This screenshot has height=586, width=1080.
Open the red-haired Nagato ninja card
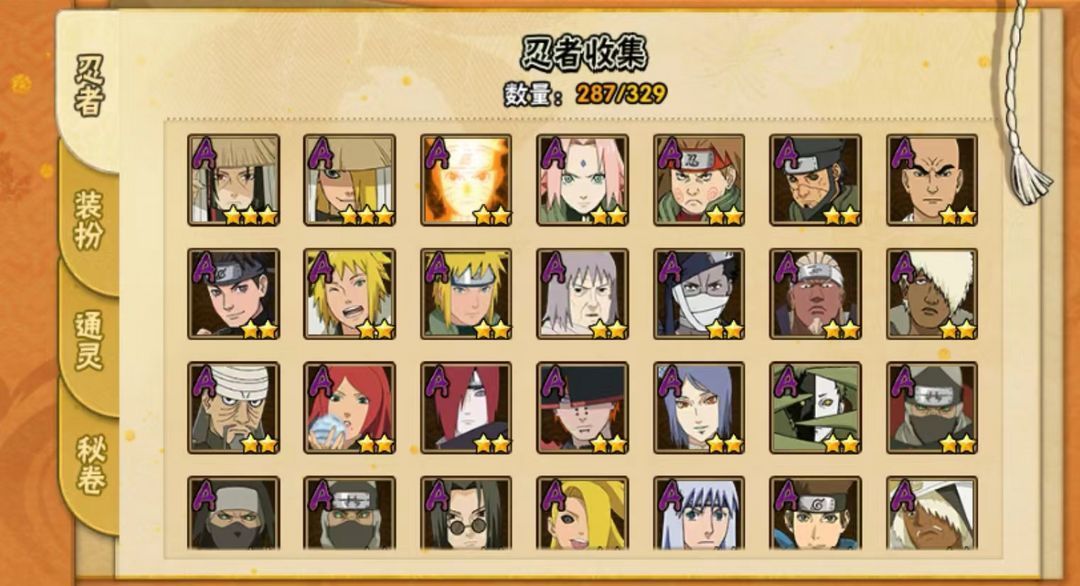point(466,408)
